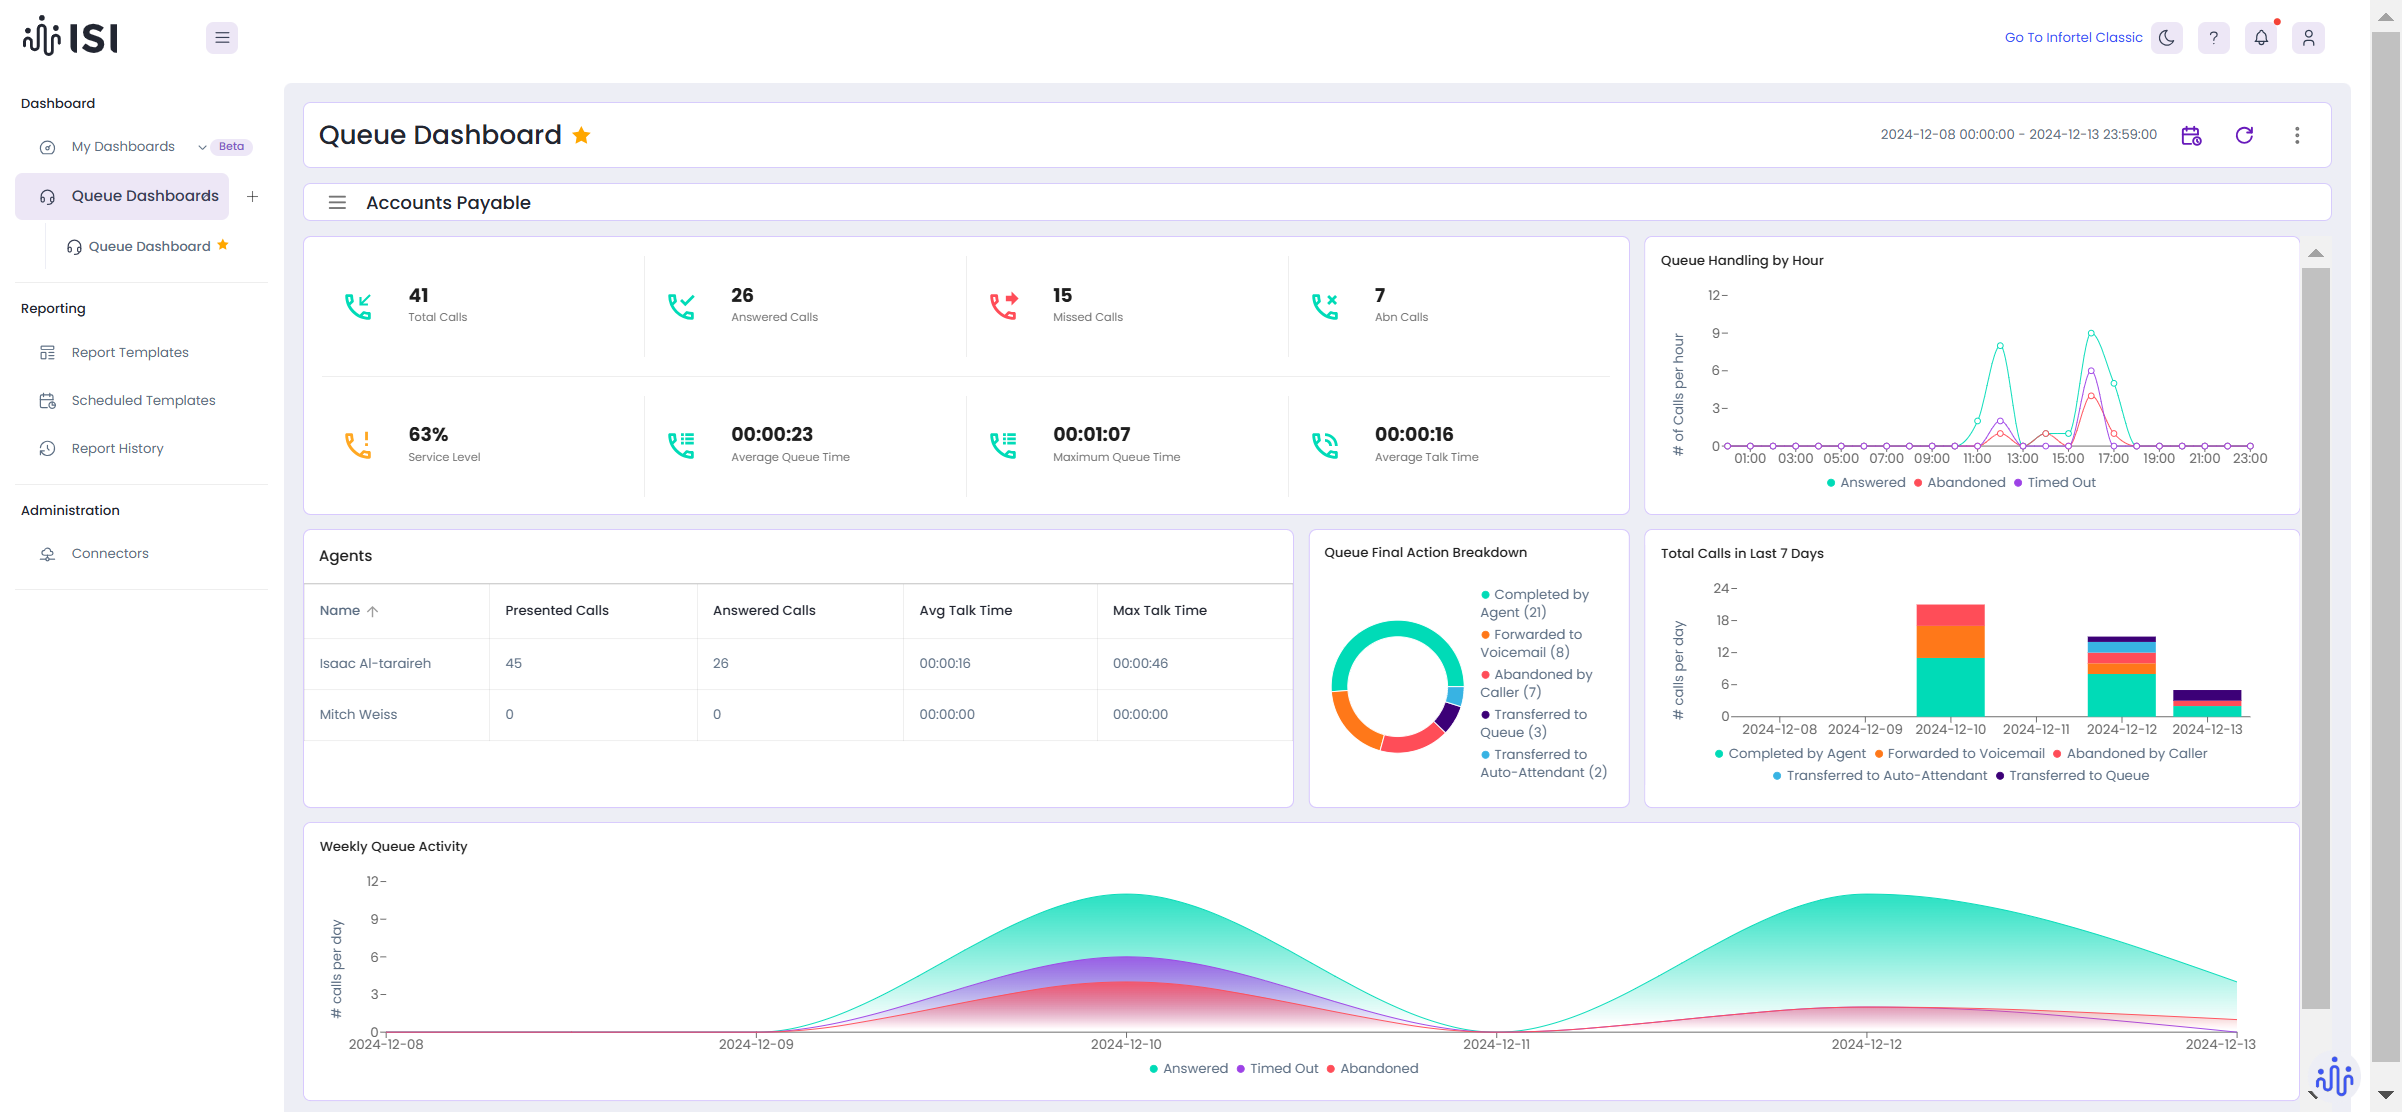Viewport: 2402px width, 1112px height.
Task: Add a new queue dashboard with plus icon
Action: click(x=253, y=197)
